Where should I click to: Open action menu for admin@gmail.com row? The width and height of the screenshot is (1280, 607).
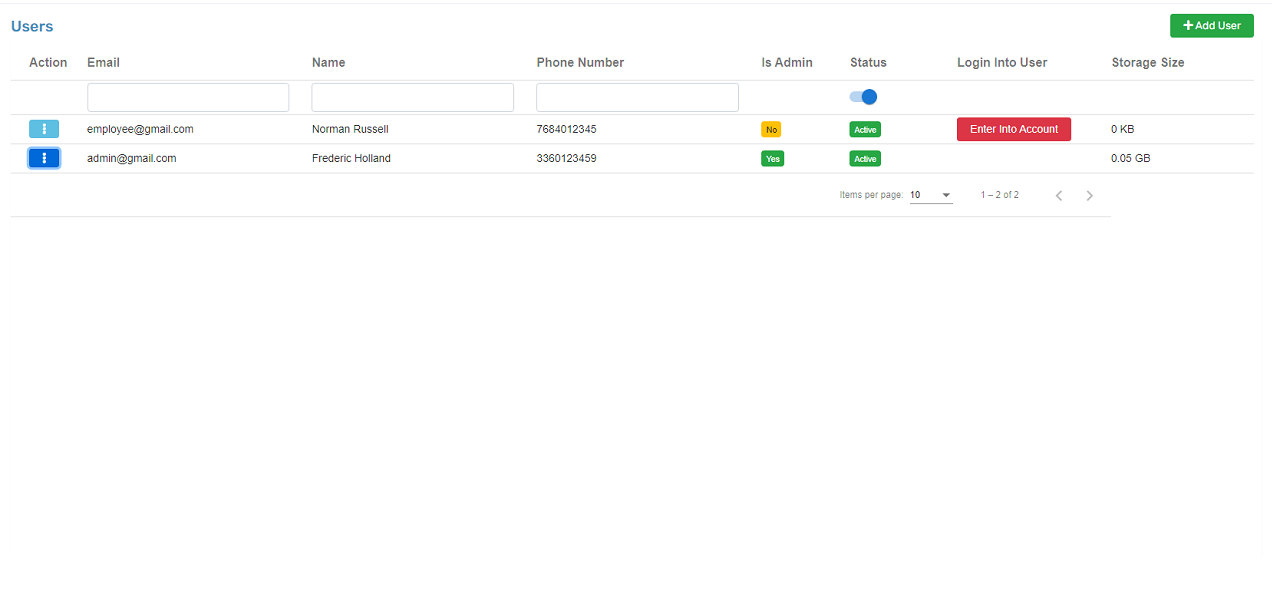44,158
